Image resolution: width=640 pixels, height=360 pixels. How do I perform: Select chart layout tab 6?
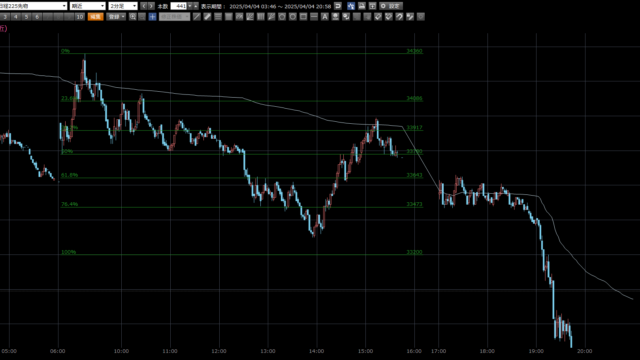coord(37,17)
